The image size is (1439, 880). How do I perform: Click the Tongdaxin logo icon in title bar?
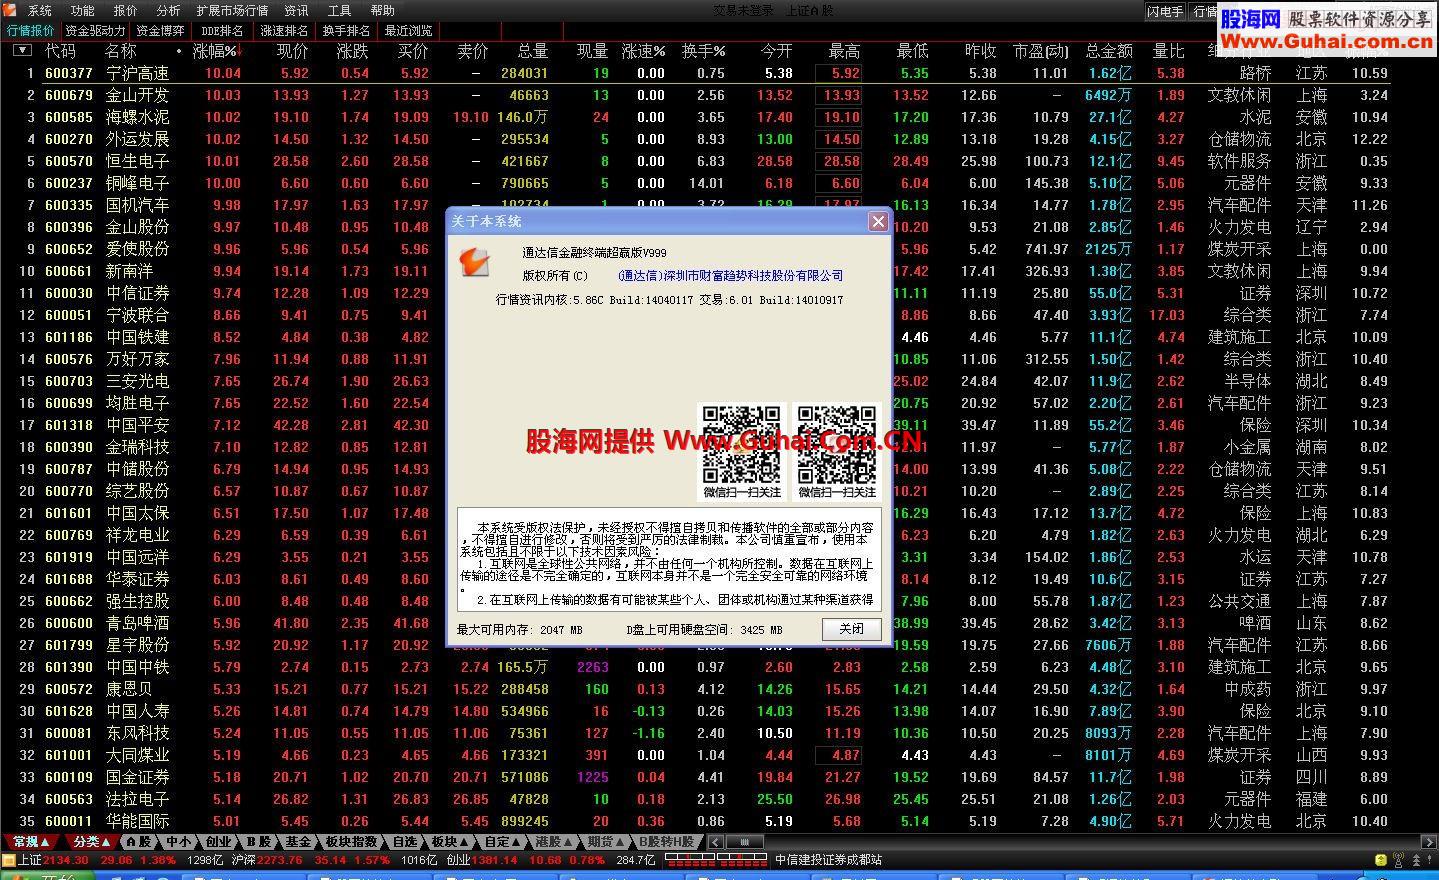10,10
